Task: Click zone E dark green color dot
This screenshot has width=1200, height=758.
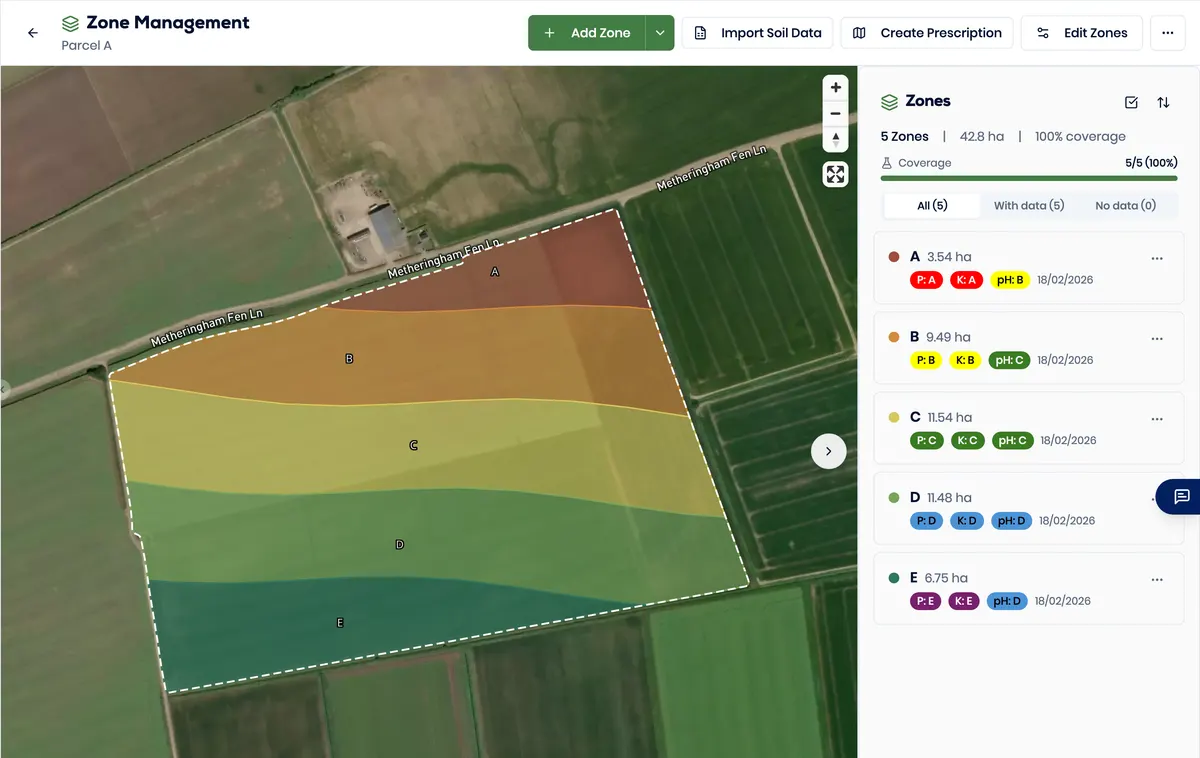Action: click(894, 578)
